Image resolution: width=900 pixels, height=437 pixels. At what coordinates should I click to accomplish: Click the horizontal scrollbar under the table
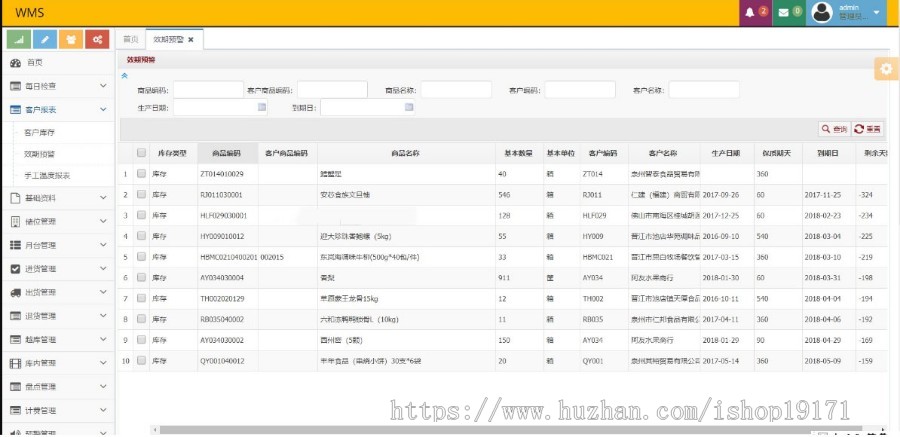[511, 430]
